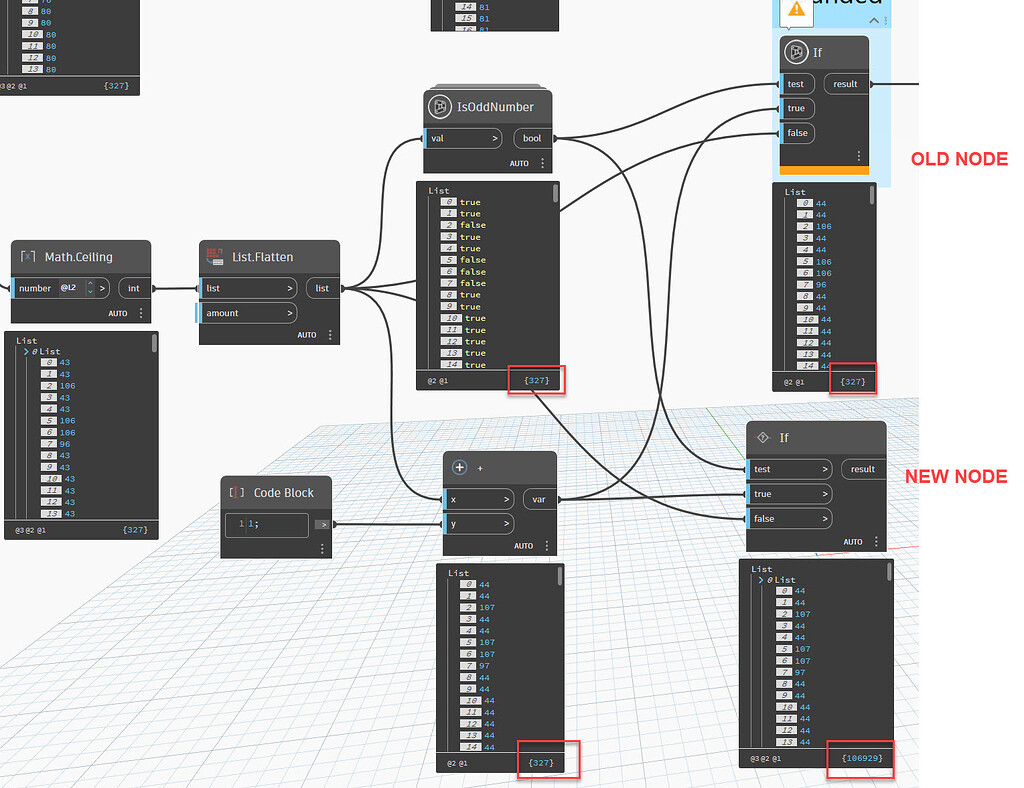
Task: Click the result output port of new If node
Action: pyautogui.click(x=863, y=469)
